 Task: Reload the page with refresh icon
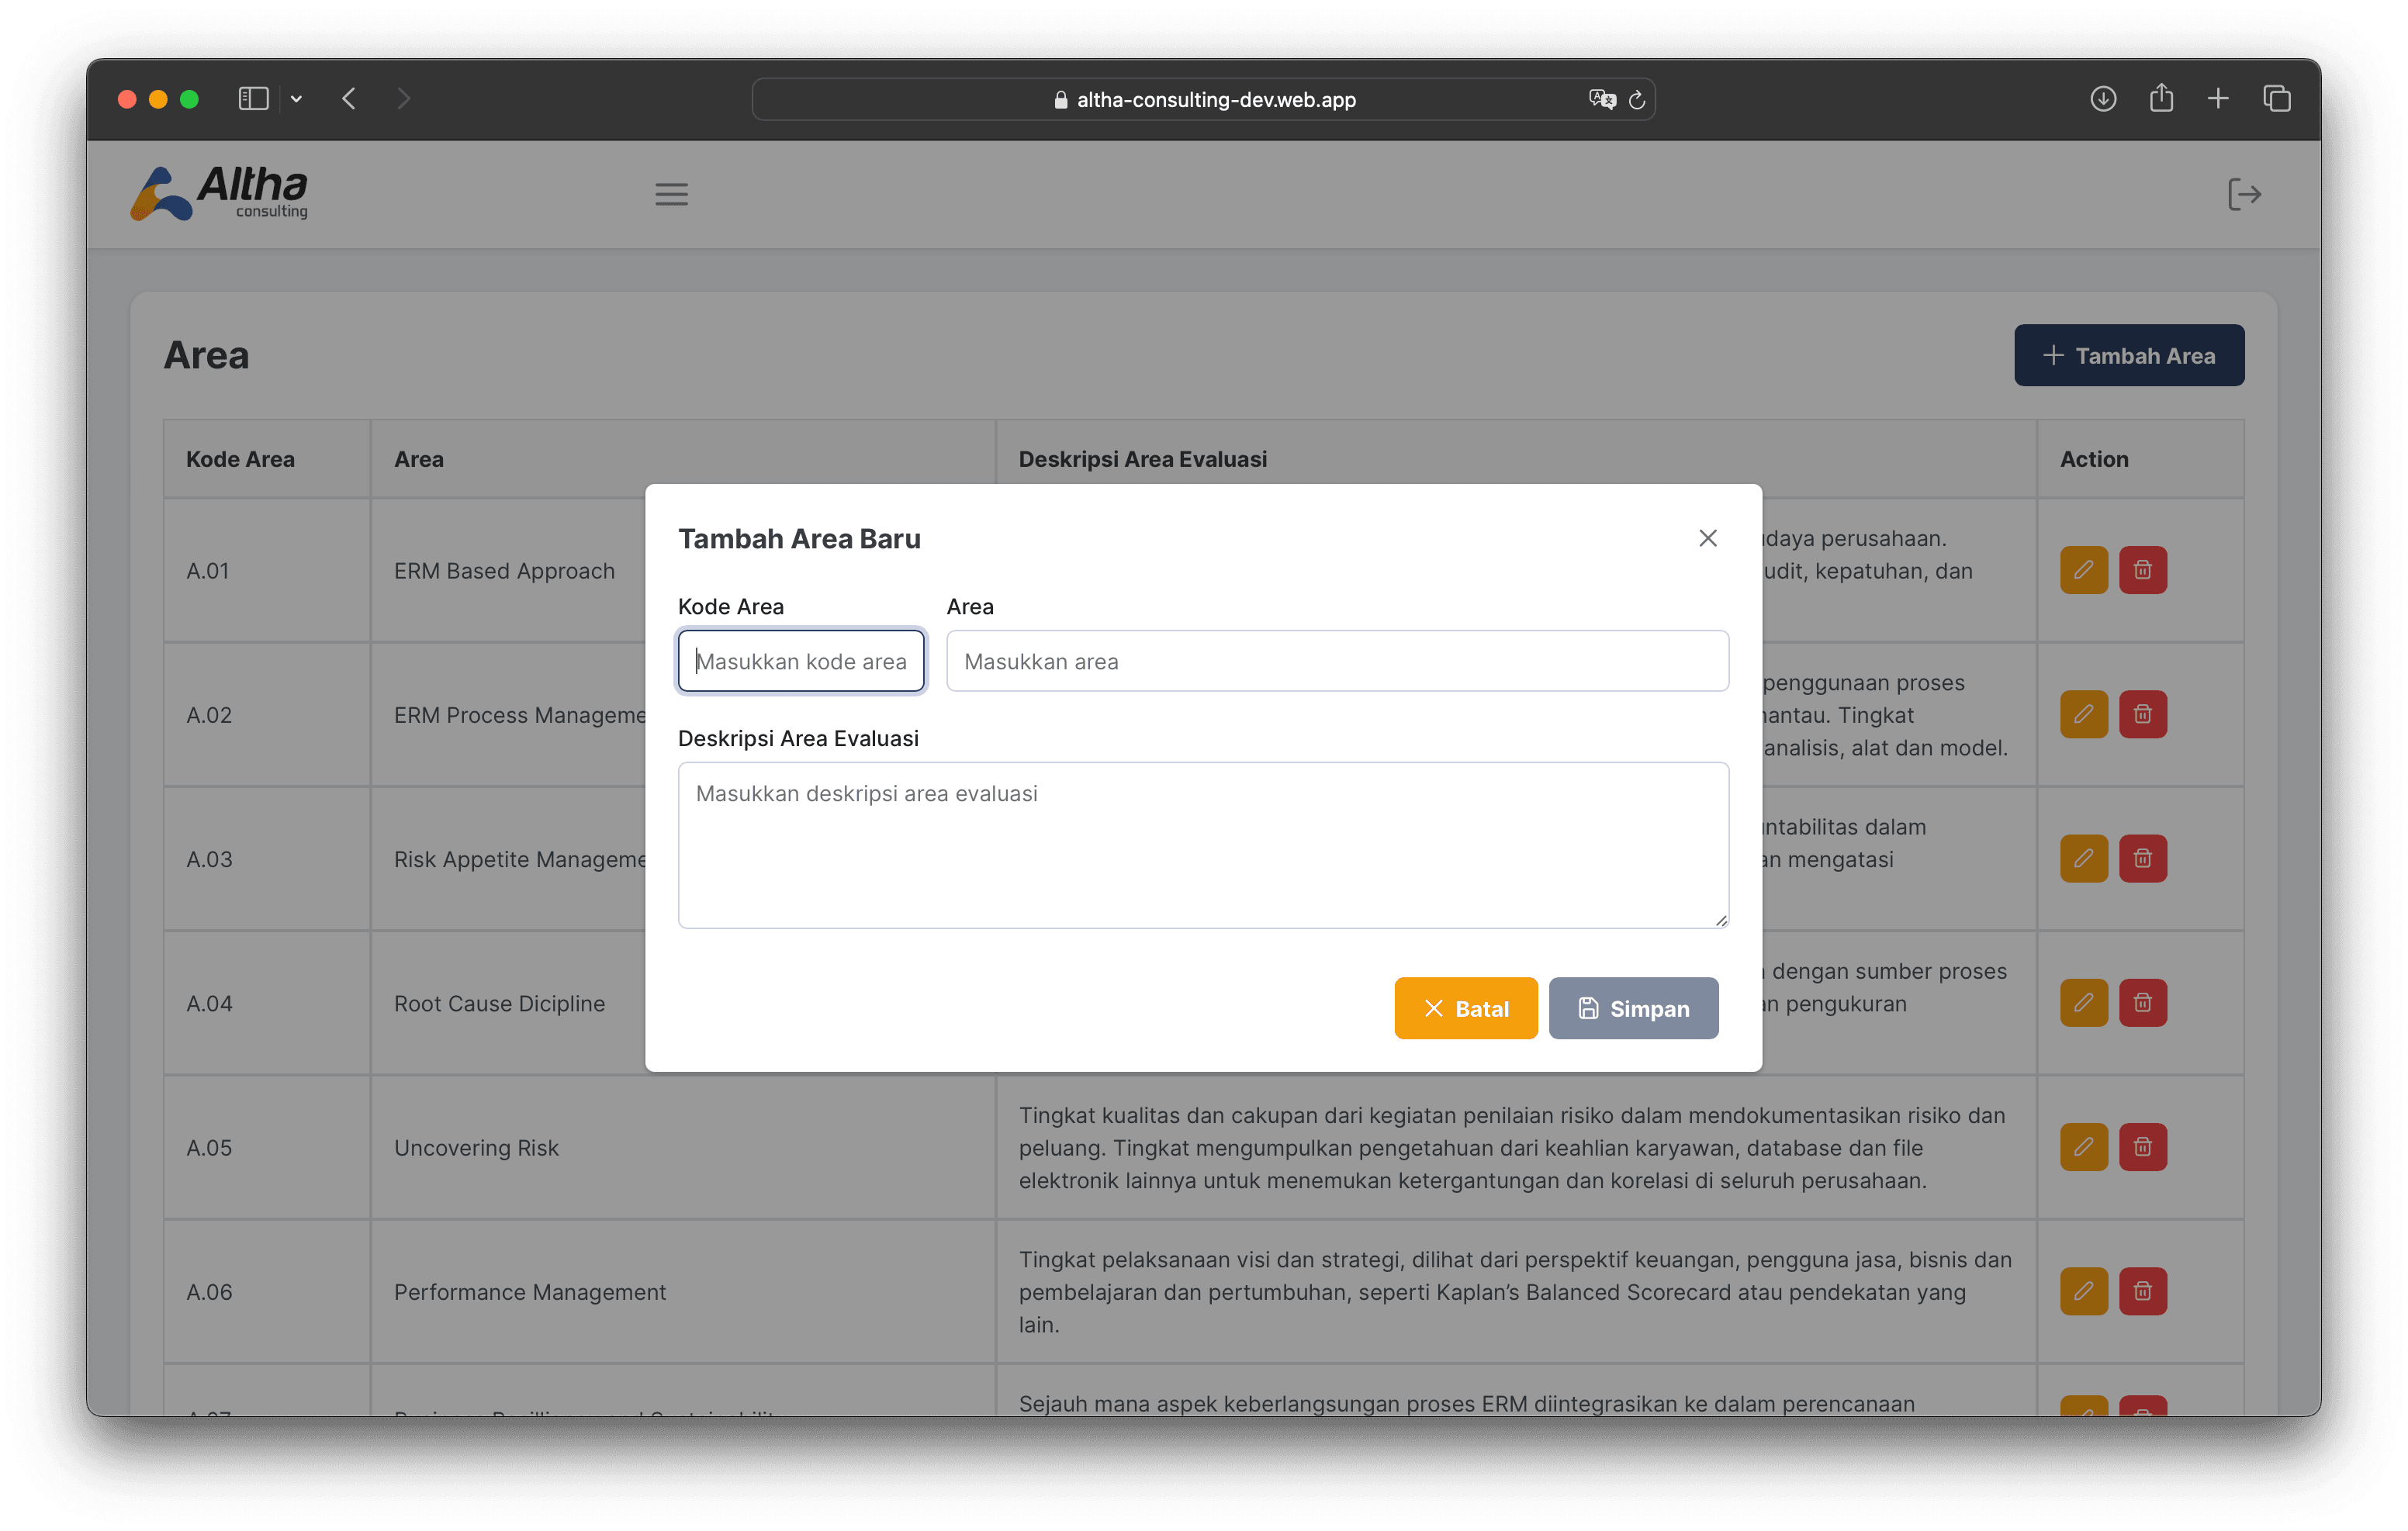(1636, 99)
